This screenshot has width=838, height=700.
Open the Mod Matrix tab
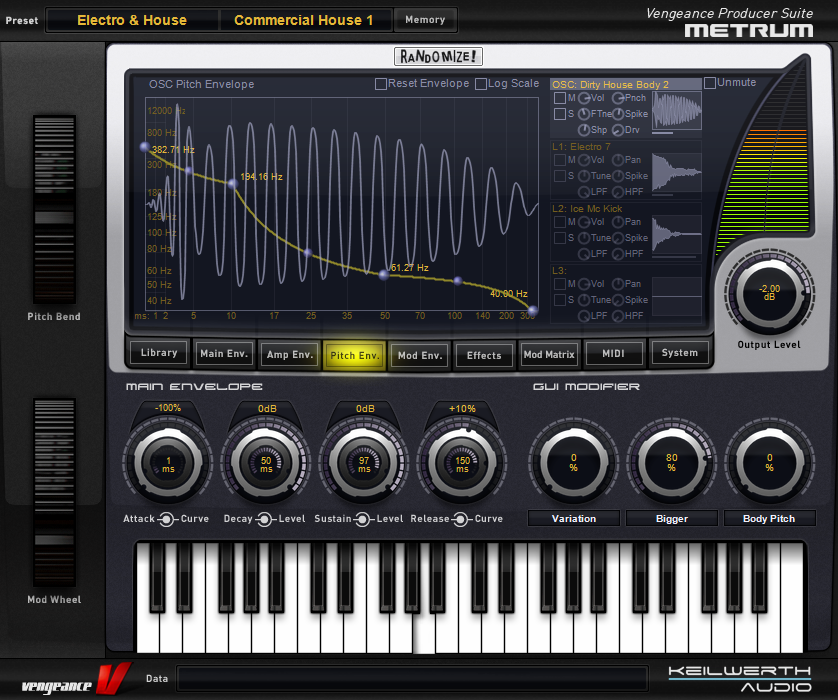click(x=549, y=354)
